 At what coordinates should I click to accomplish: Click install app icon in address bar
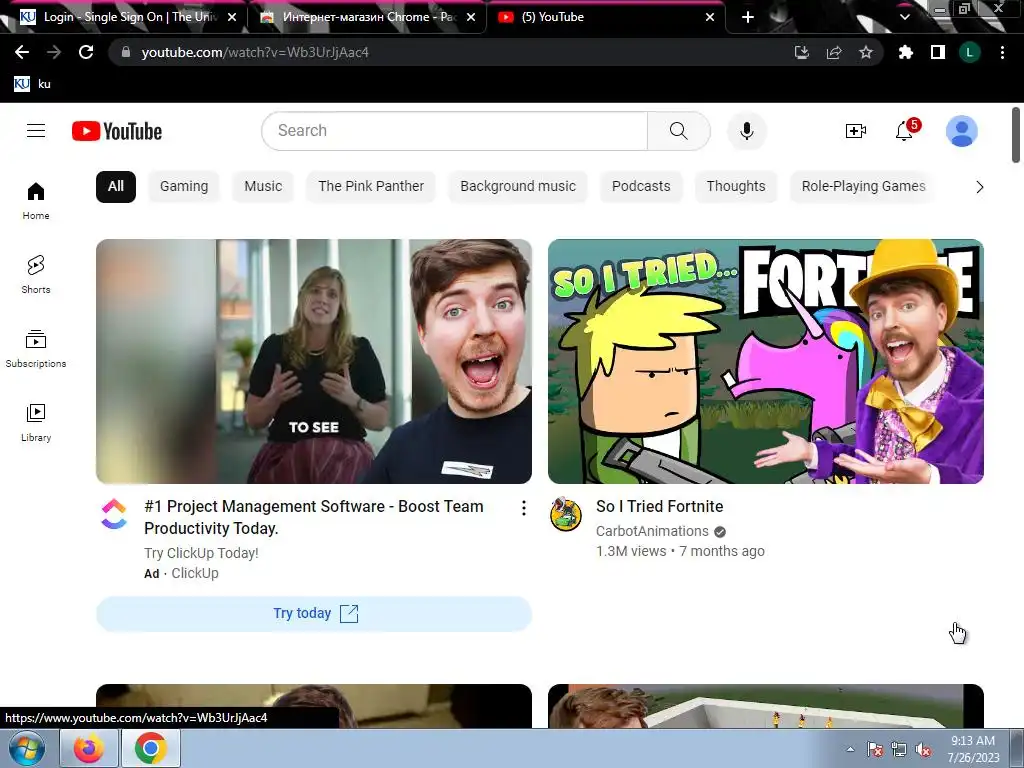[x=802, y=52]
